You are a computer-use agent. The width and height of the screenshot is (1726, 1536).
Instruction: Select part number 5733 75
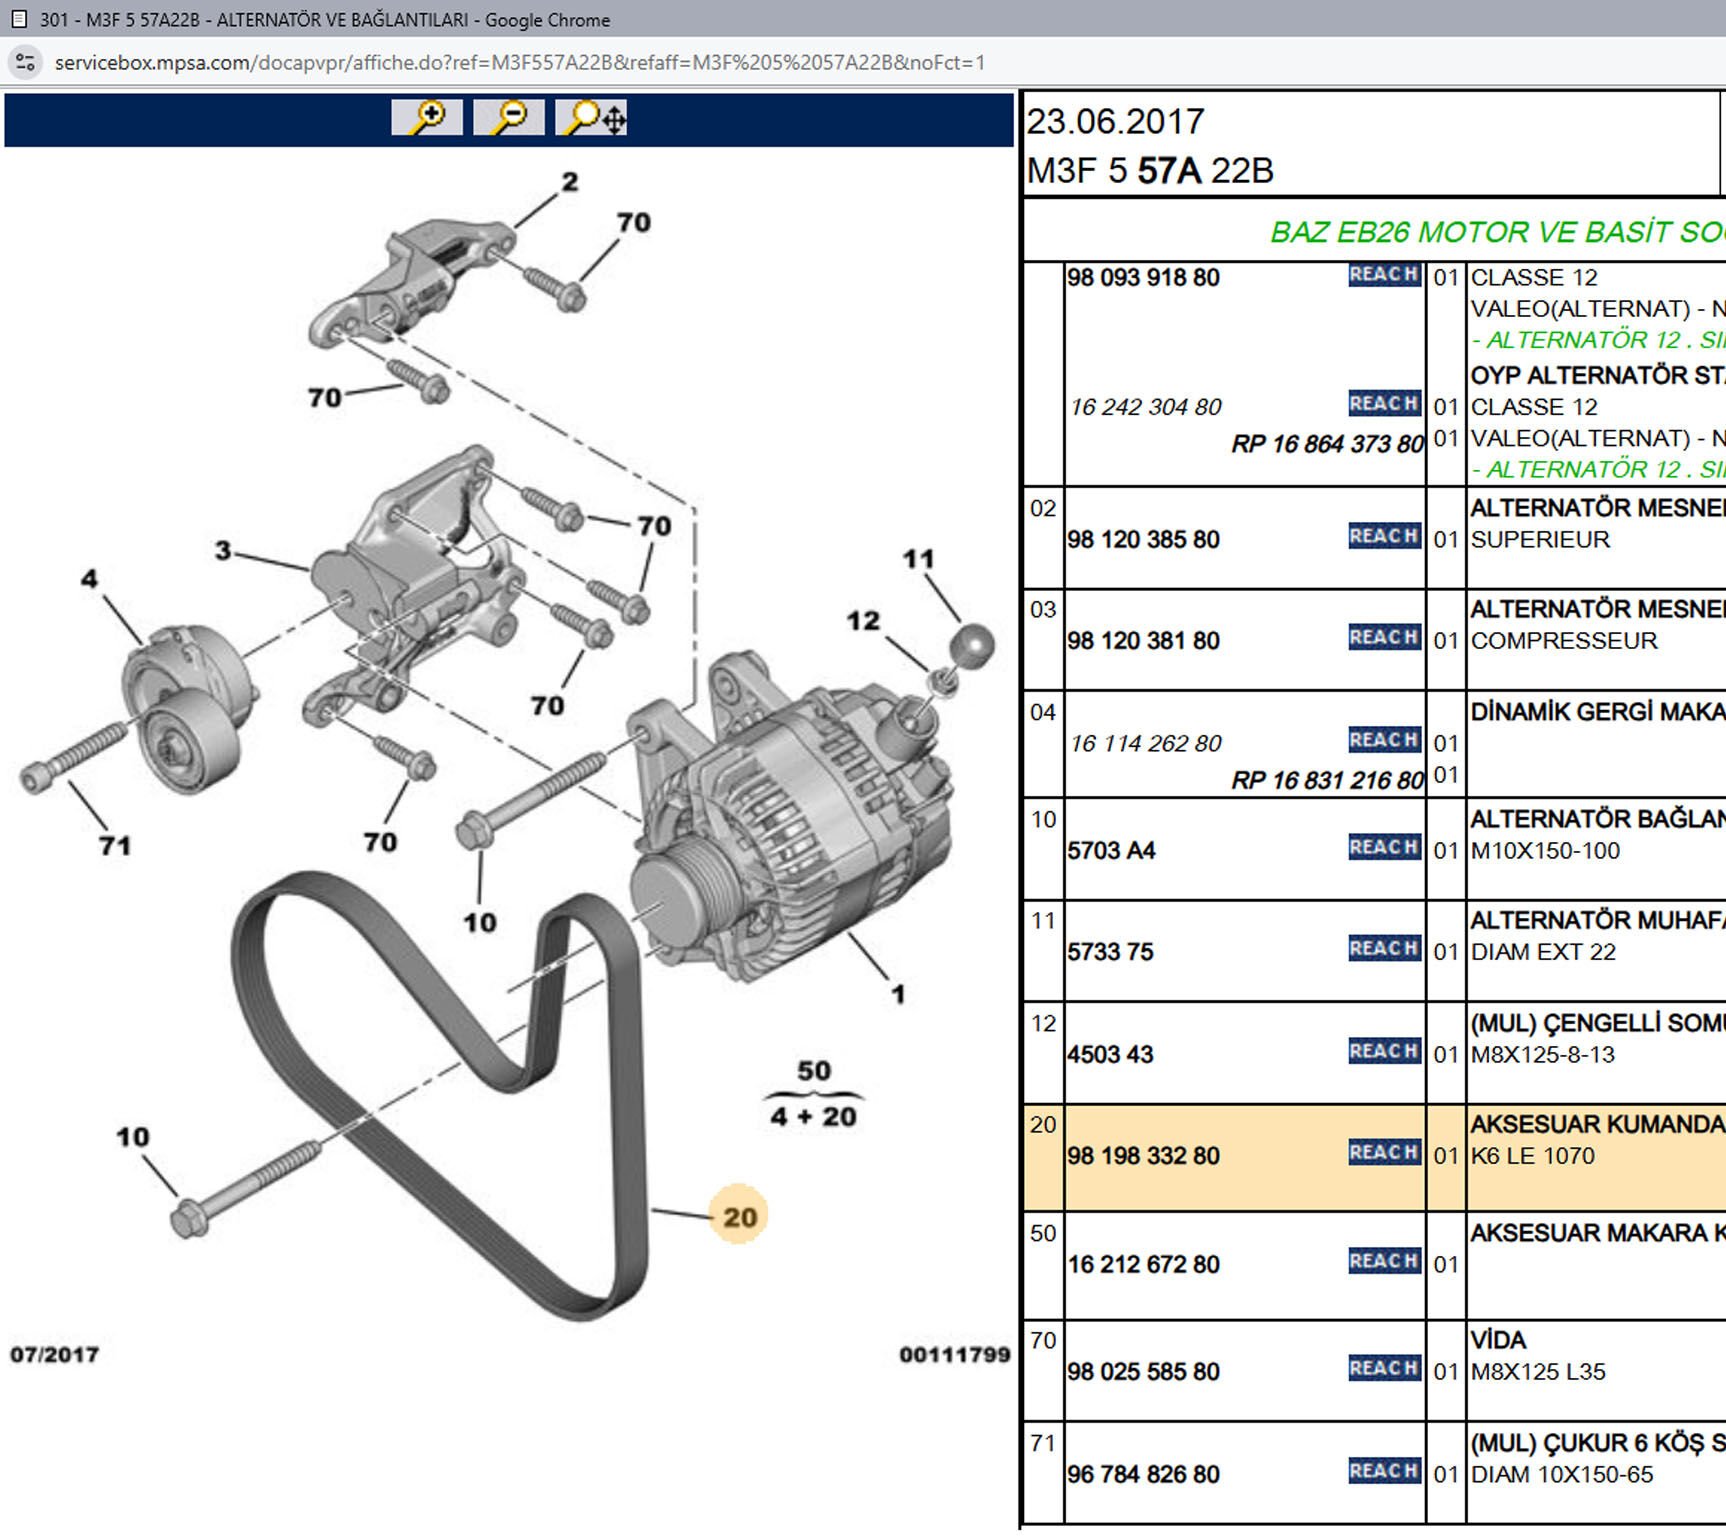[x=1110, y=952]
